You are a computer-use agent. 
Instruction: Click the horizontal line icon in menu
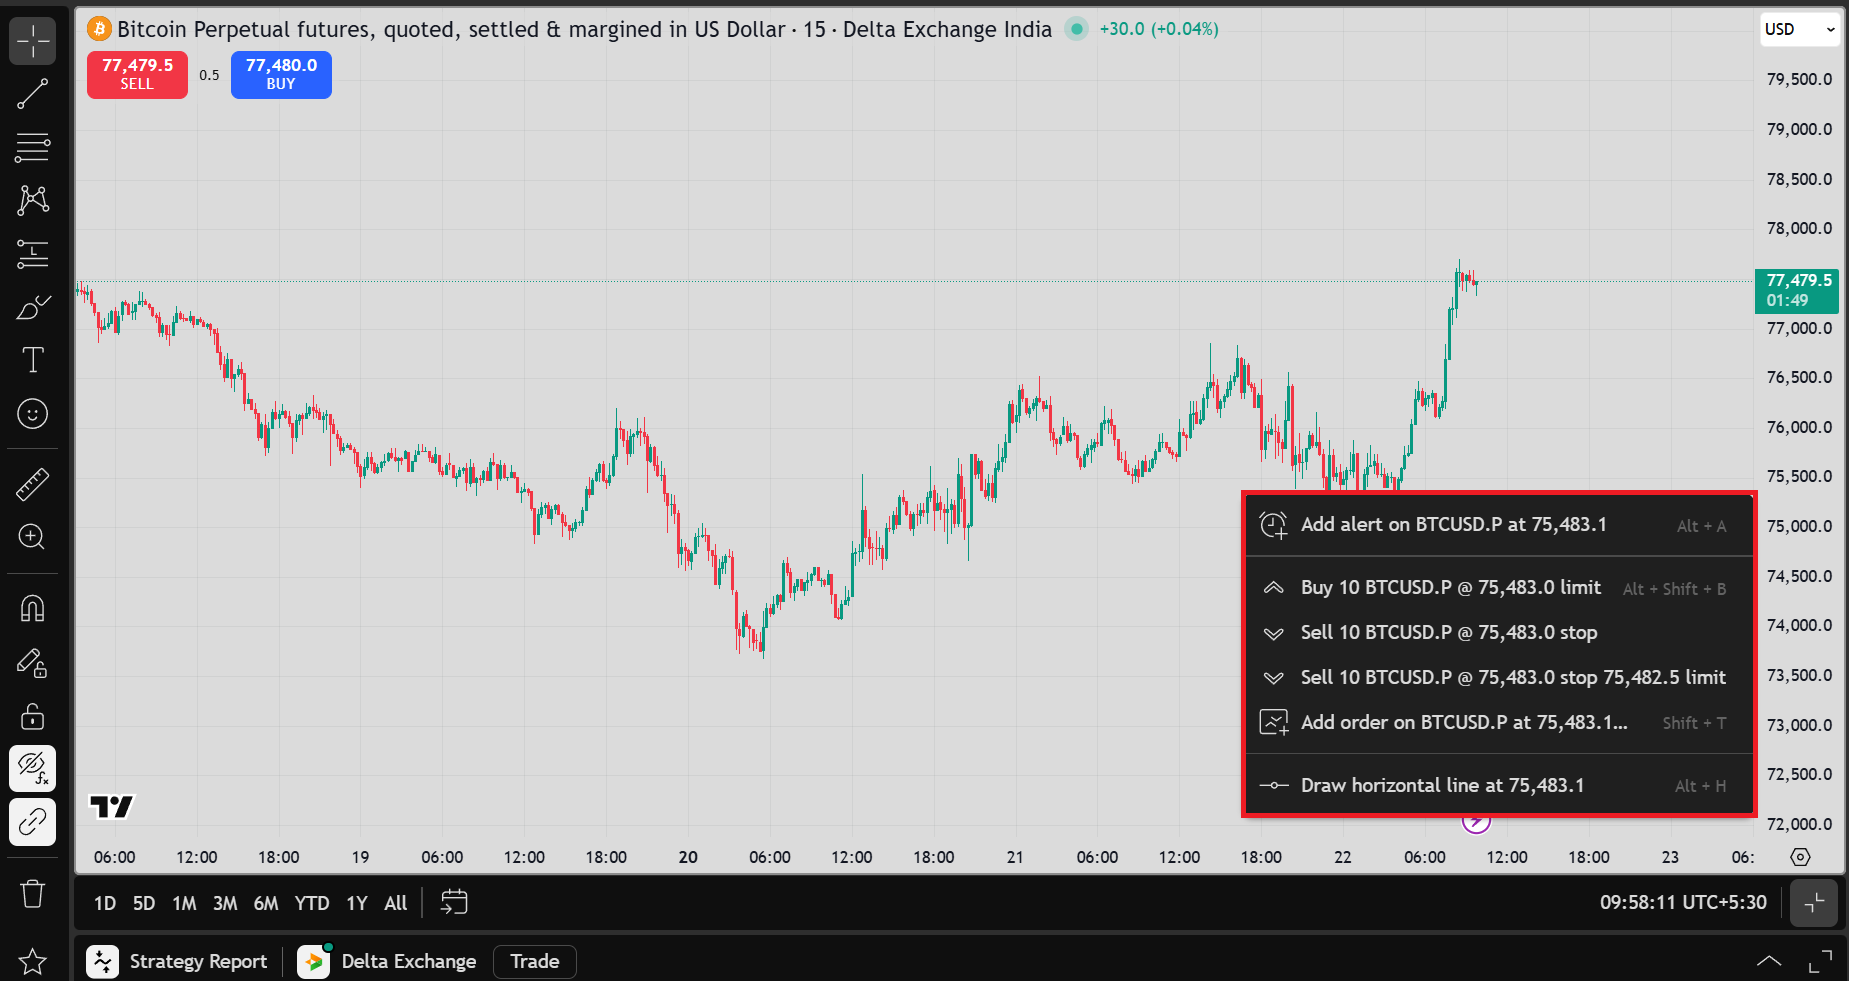(1273, 785)
